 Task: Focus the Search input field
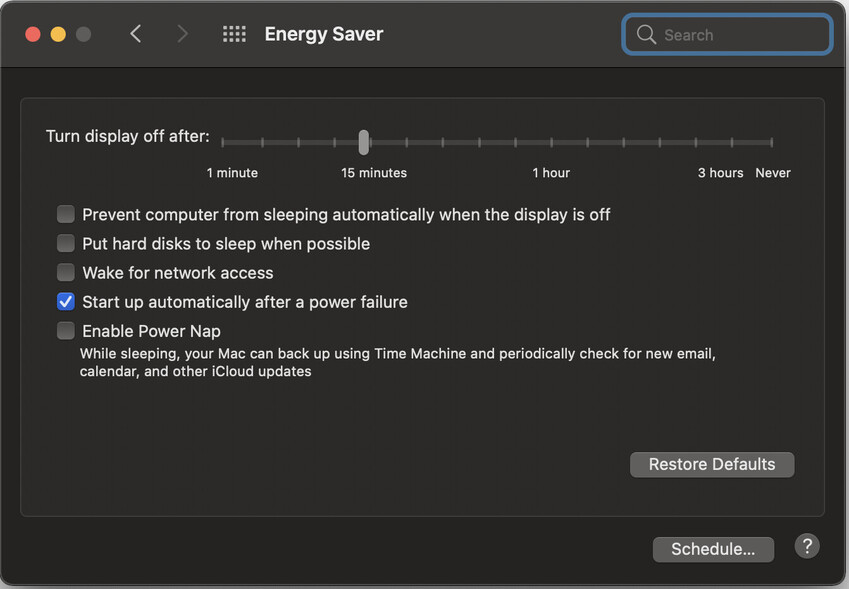[727, 35]
